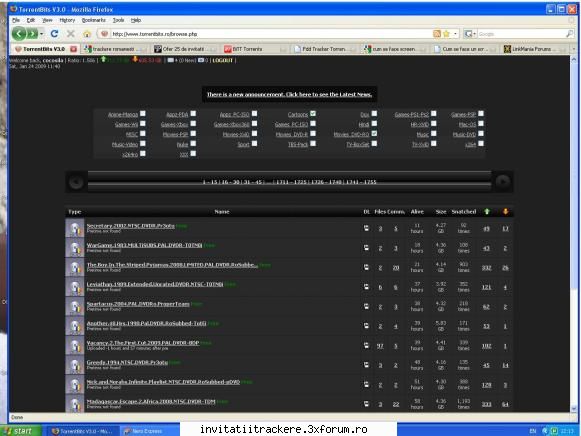Click next page round button on pager

pos(503,182)
